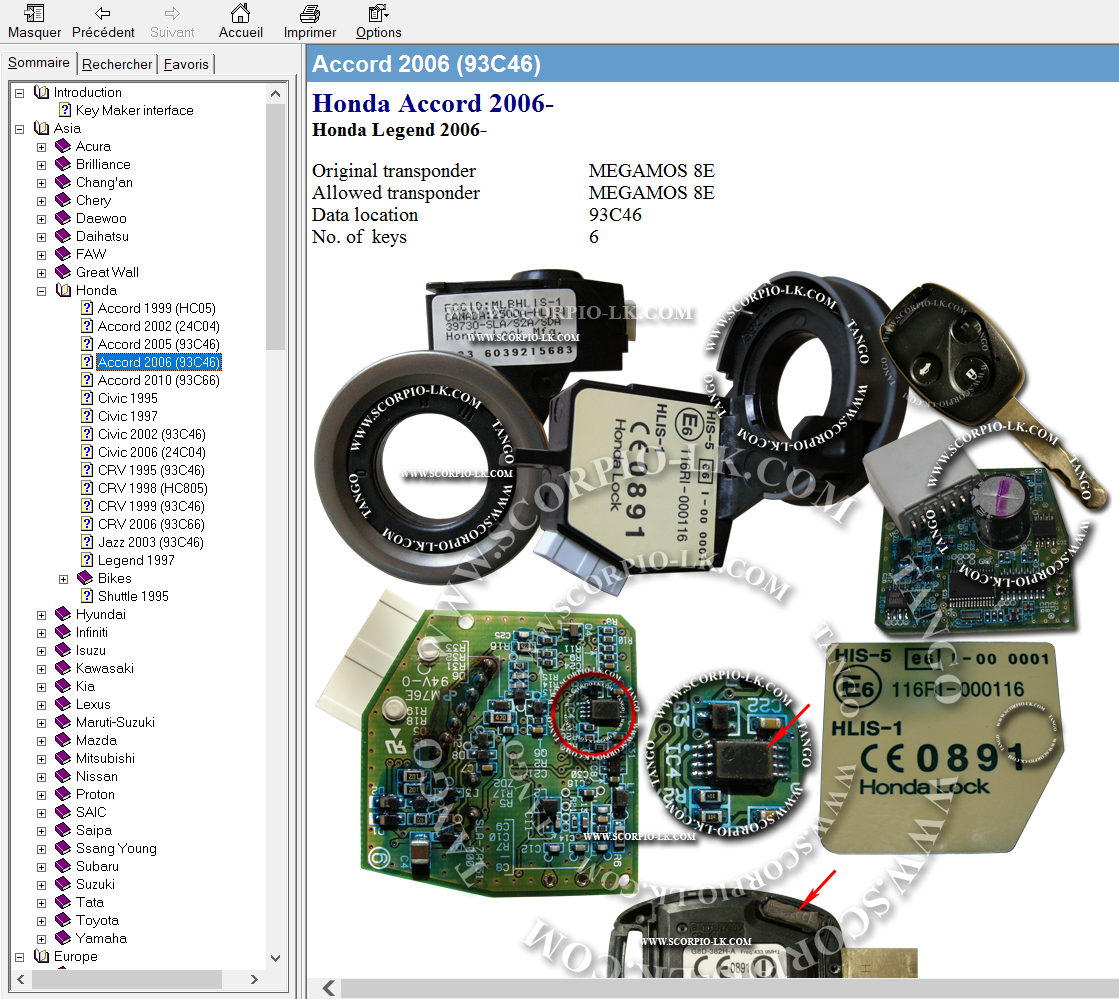
Task: Go to Accueil home icon
Action: pyautogui.click(x=240, y=14)
